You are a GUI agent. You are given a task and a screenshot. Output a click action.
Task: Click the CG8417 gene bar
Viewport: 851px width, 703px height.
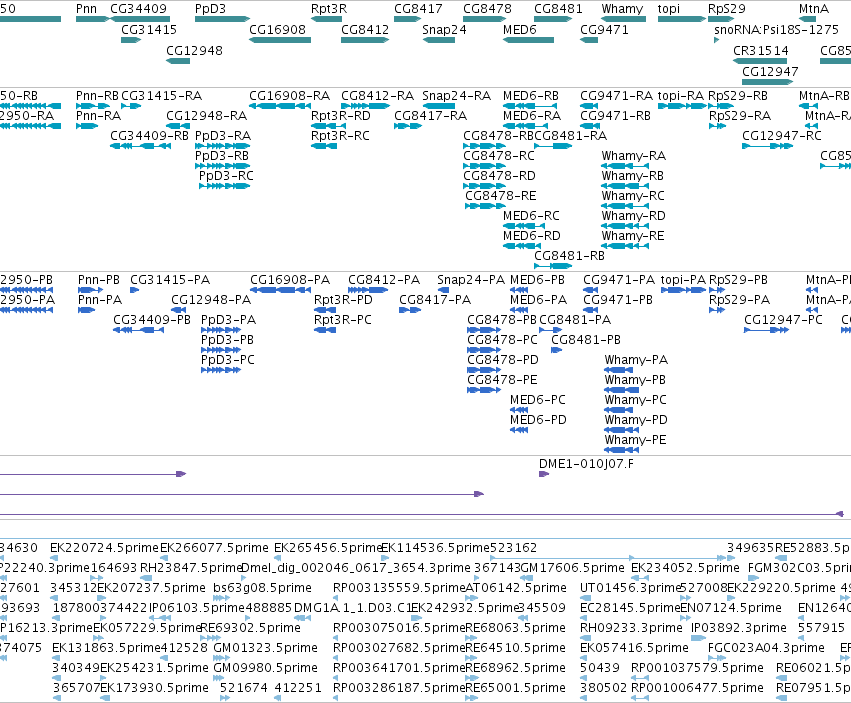pos(408,19)
